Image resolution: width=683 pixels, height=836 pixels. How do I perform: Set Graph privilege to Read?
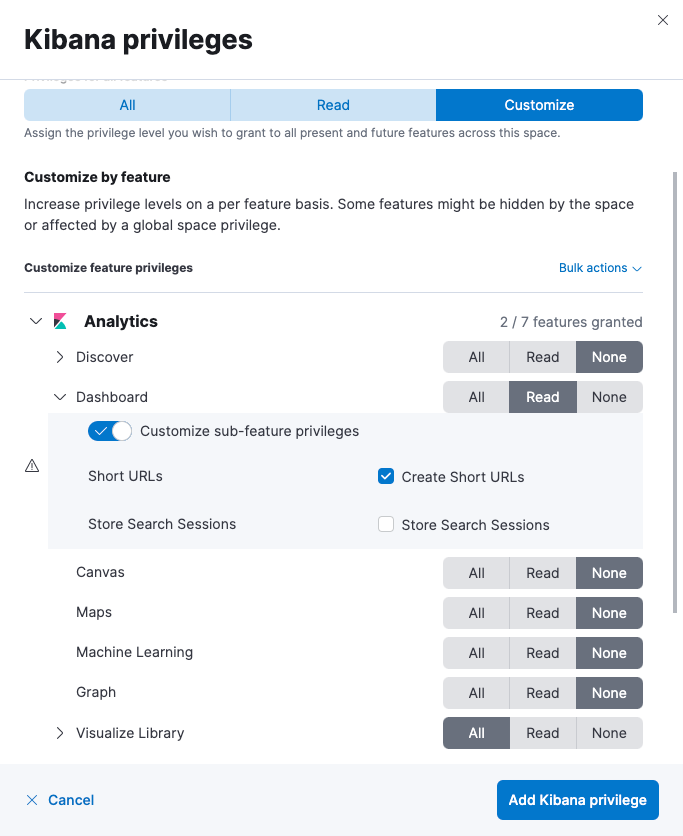tap(542, 693)
